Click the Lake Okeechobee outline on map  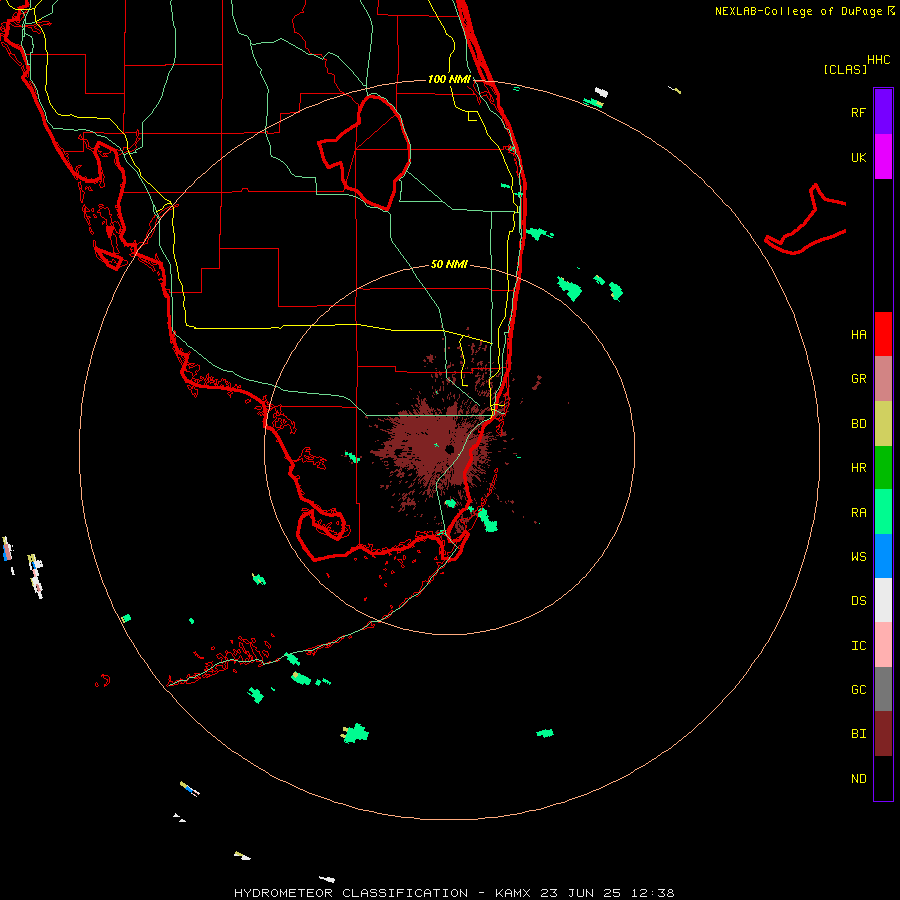click(x=364, y=152)
